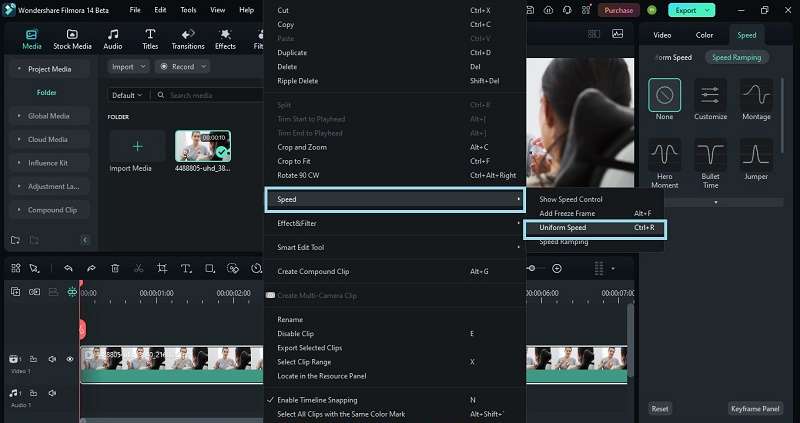
Task: Open support via headset icon
Action: point(567,10)
